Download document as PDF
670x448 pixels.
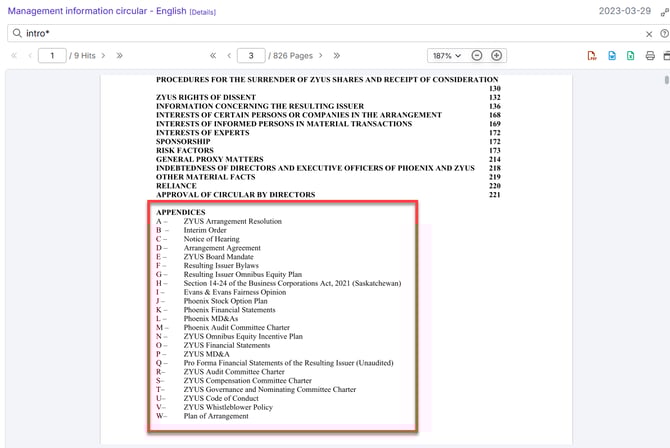coord(592,56)
